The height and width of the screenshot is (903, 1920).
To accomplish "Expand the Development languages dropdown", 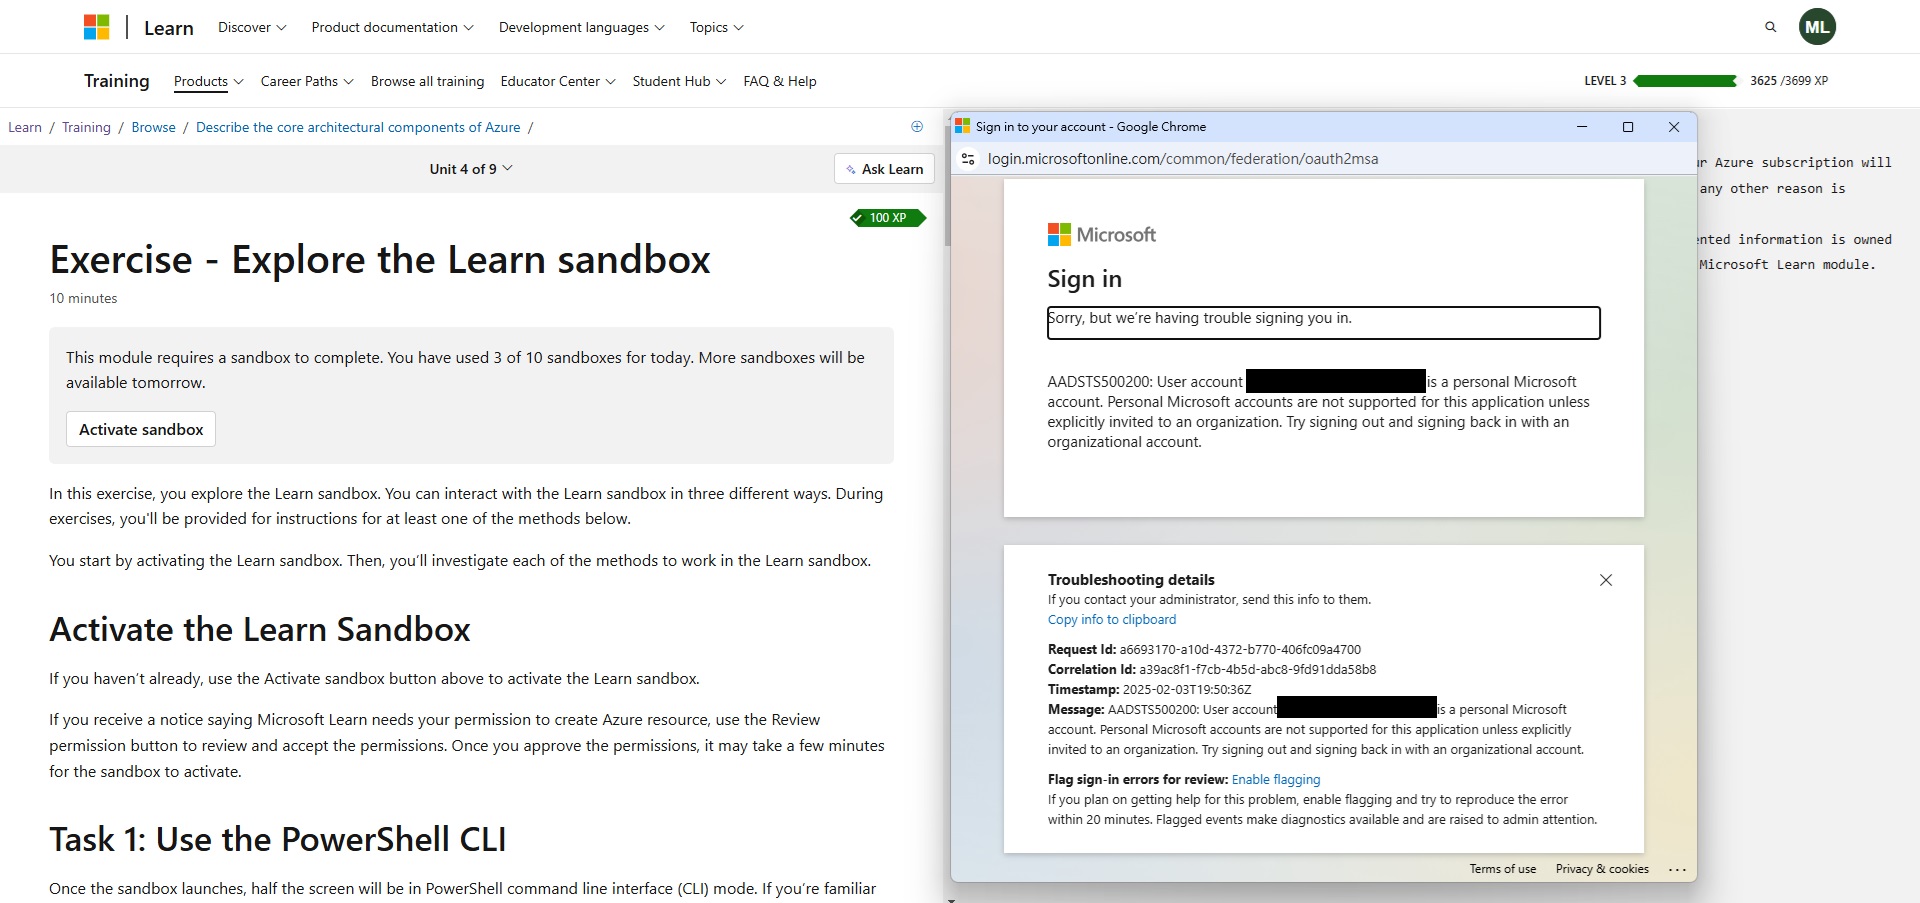I will pyautogui.click(x=581, y=27).
